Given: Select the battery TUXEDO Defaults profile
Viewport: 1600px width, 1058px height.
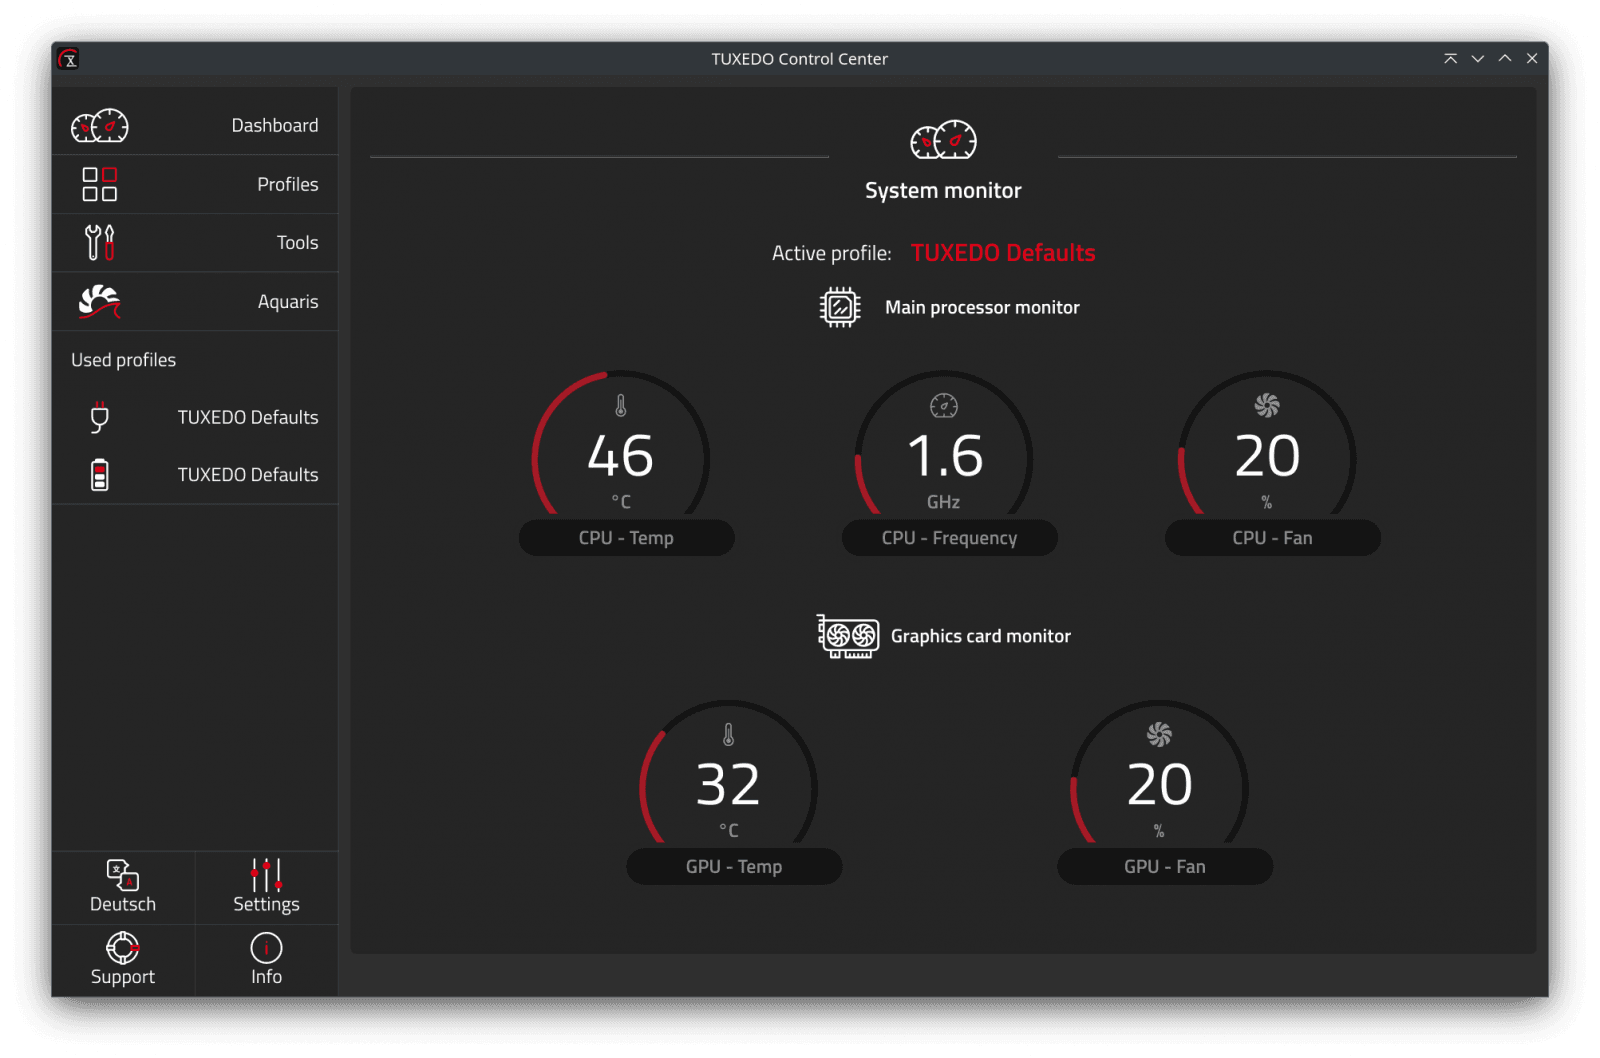Looking at the screenshot, I should click(x=195, y=475).
